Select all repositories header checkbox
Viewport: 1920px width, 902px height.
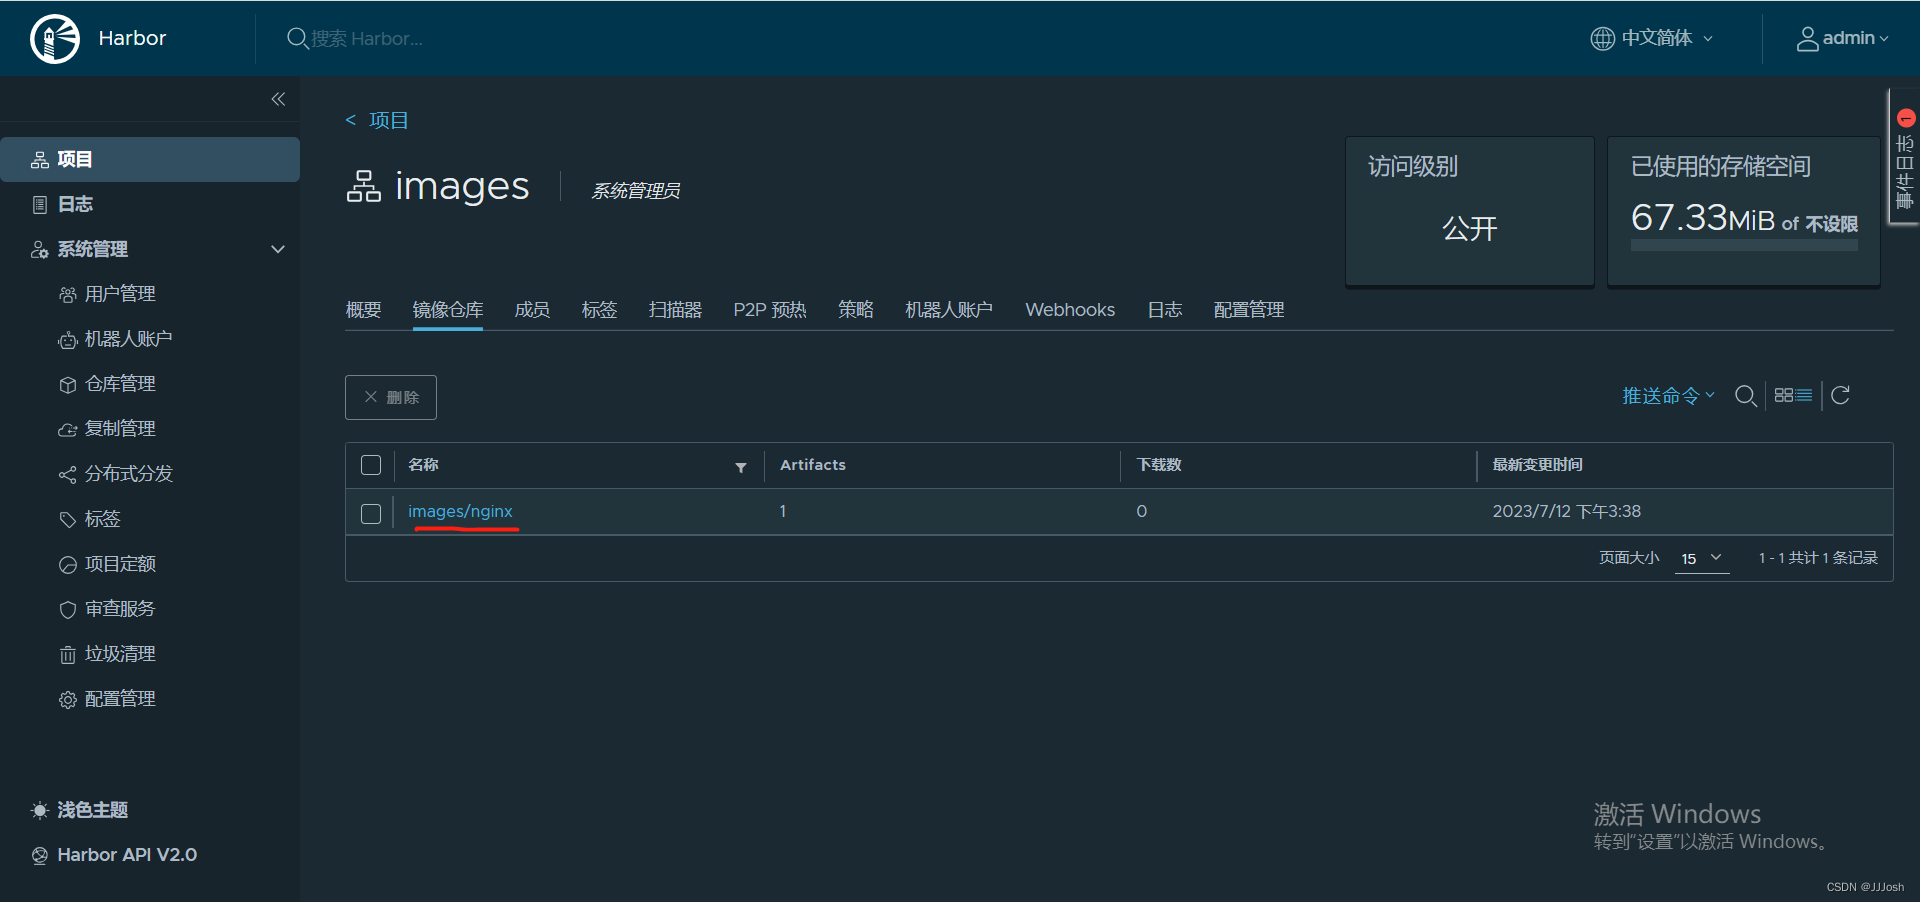point(371,465)
